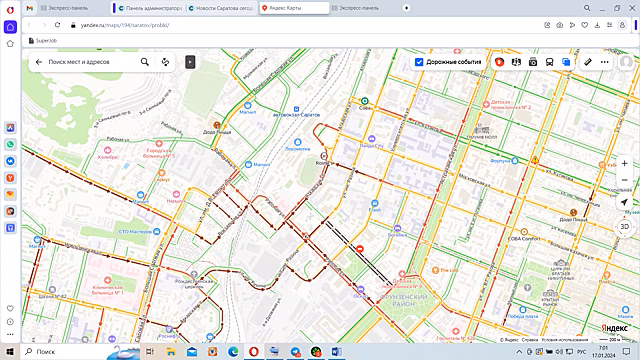Click the my location arrow button
Image resolution: width=640 pixels, height=360 pixels.
pos(624,202)
